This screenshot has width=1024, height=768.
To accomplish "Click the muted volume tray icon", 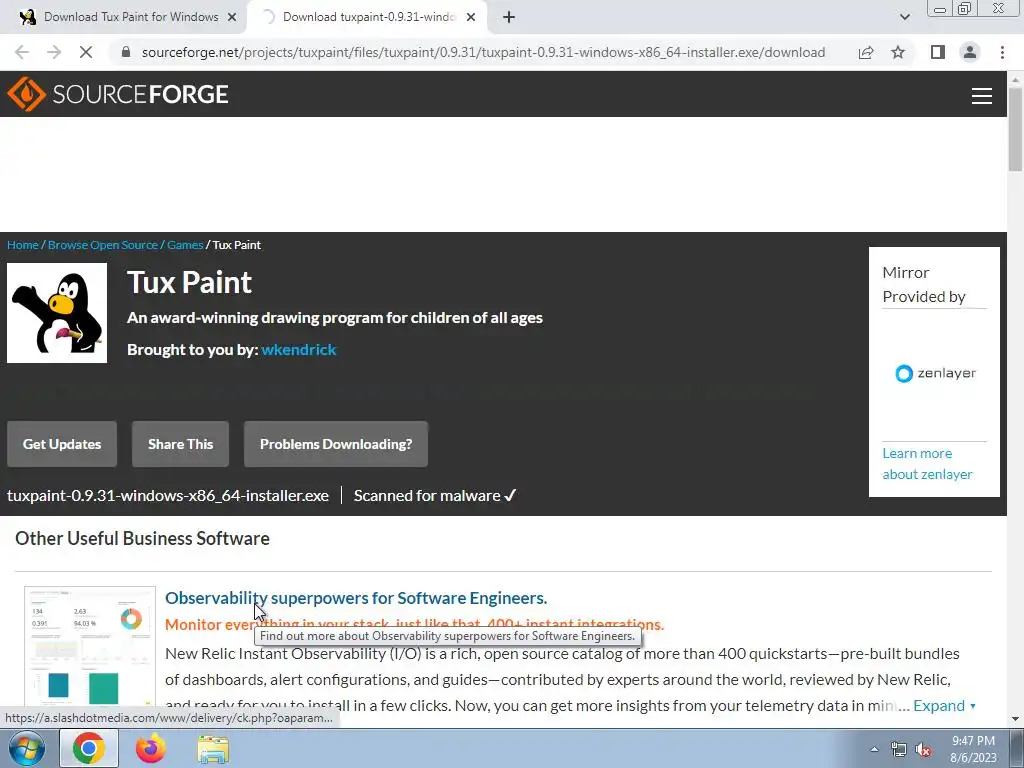I will [923, 749].
